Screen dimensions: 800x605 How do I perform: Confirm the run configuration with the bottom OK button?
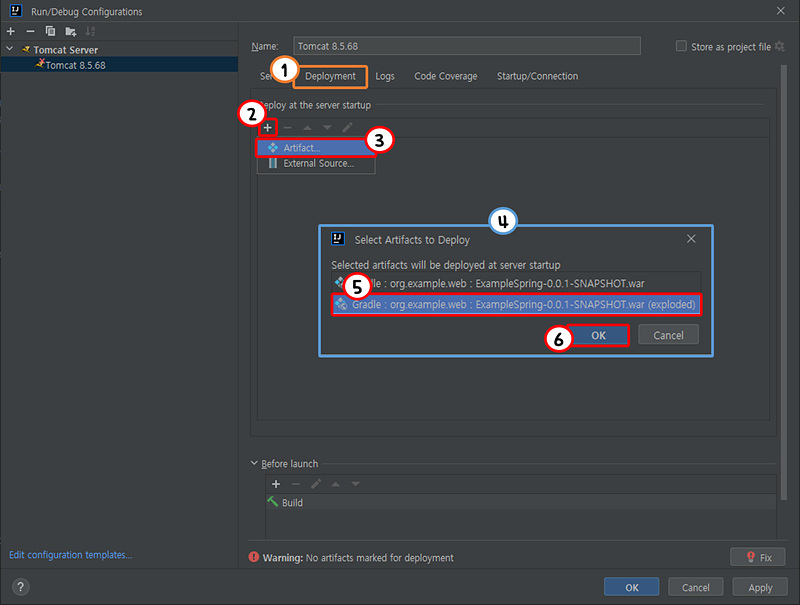pyautogui.click(x=632, y=587)
